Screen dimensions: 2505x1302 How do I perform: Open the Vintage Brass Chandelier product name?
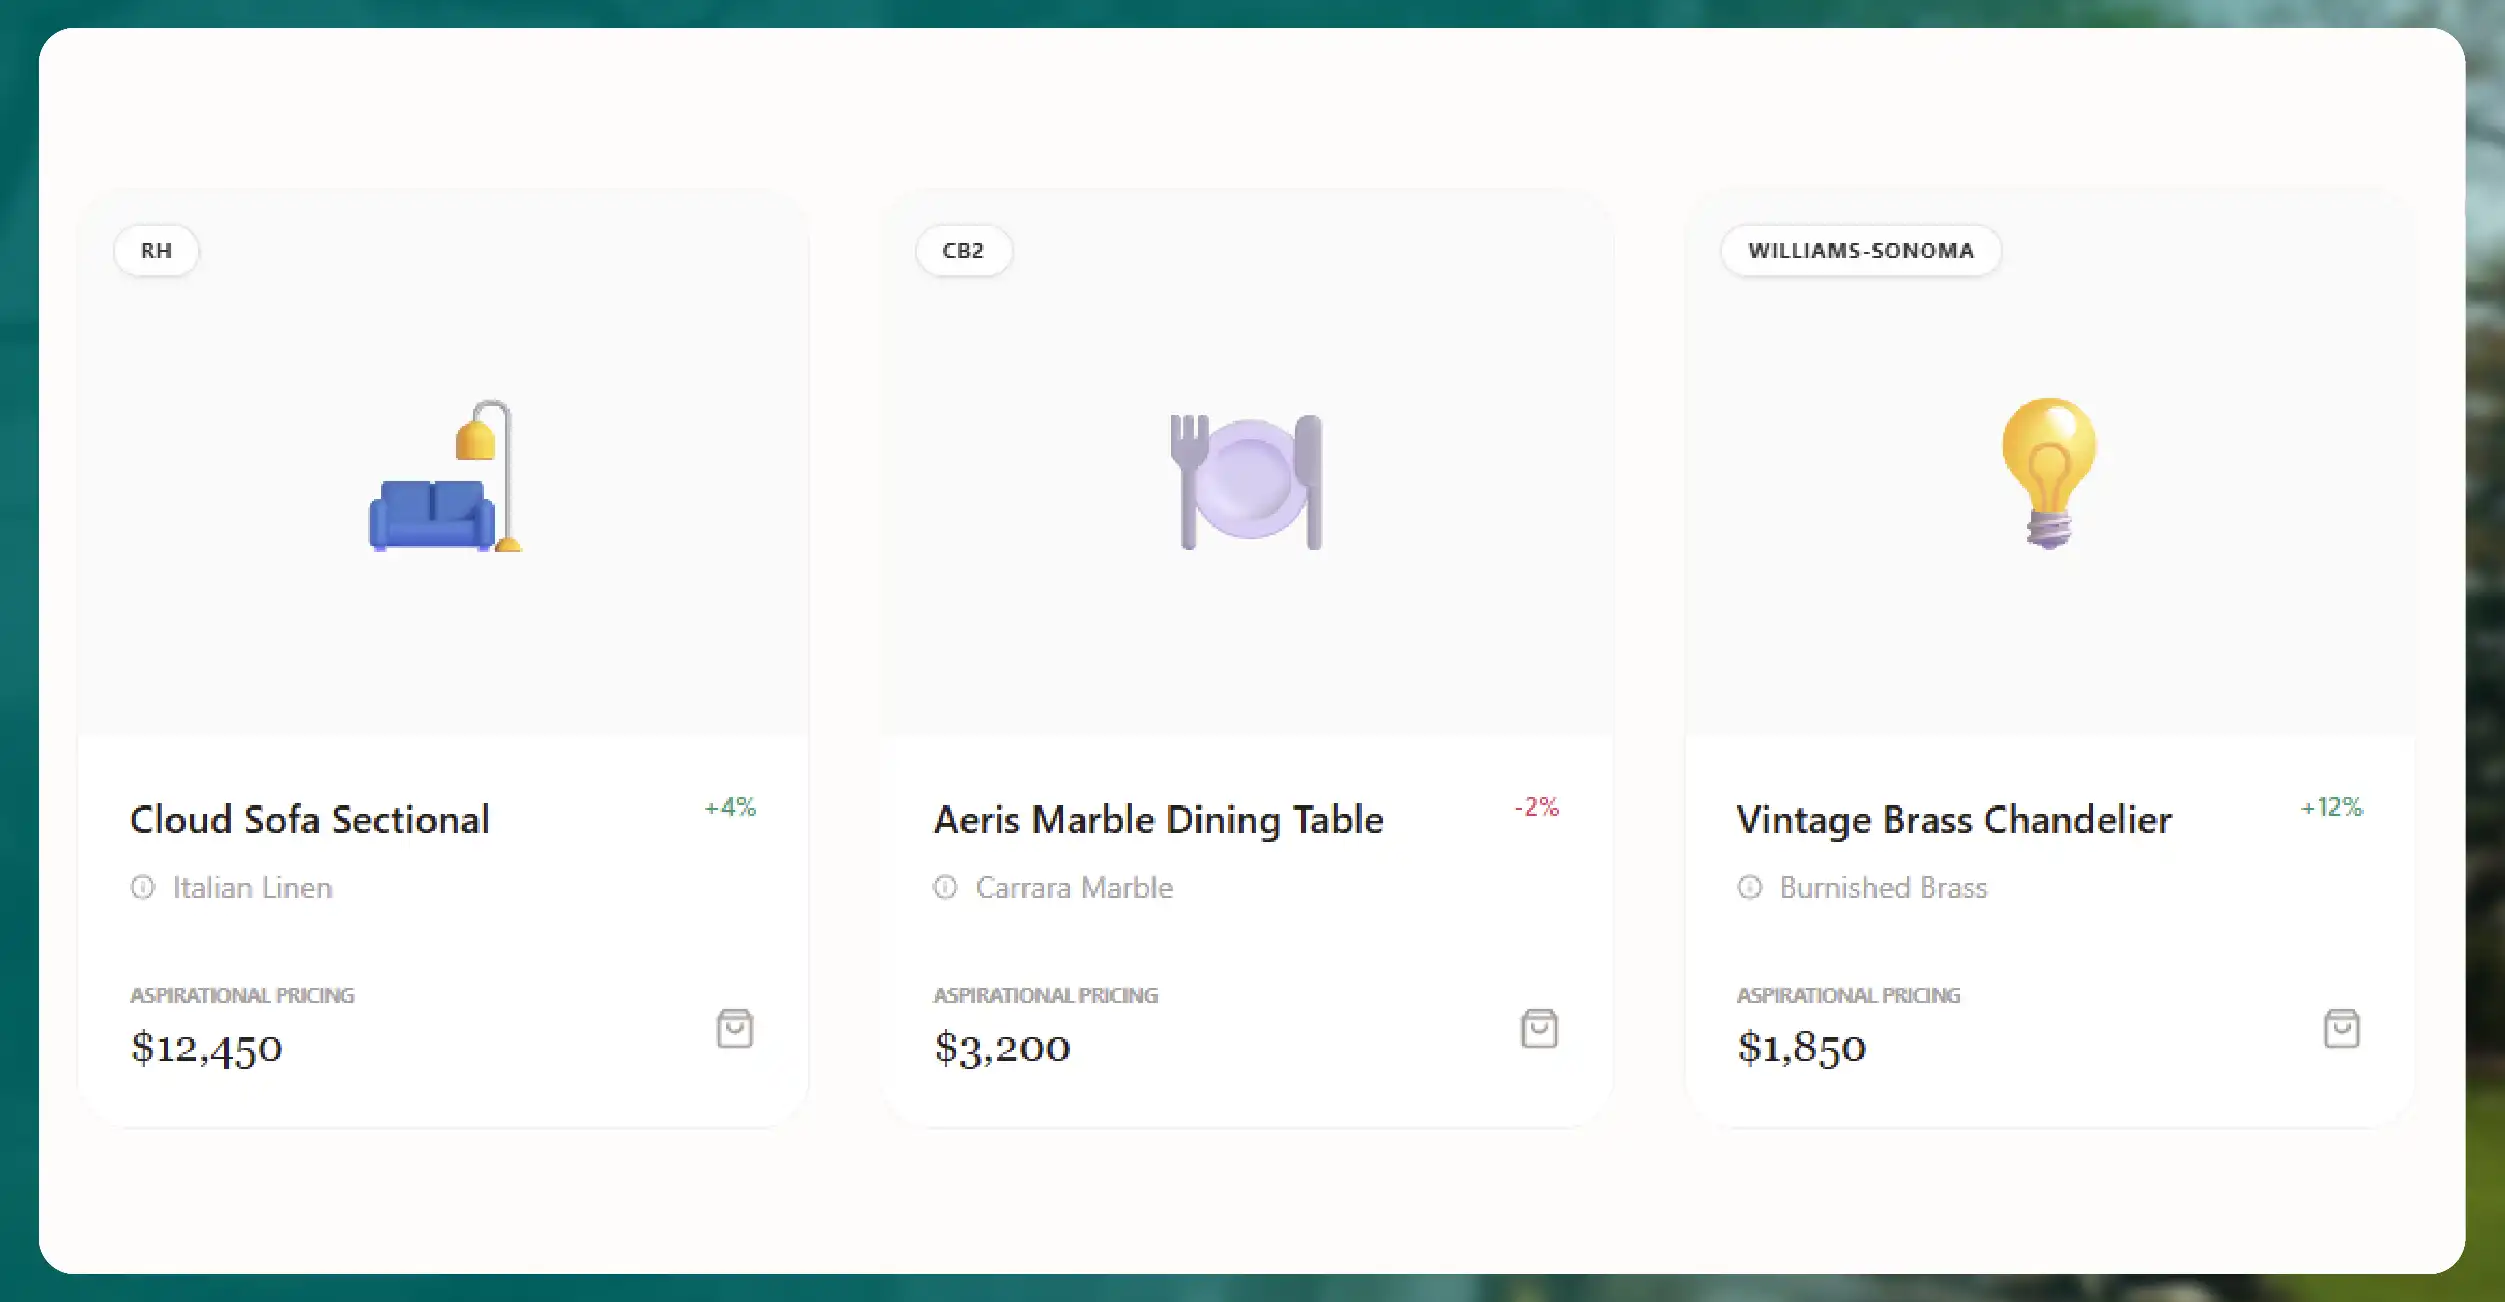[1953, 819]
